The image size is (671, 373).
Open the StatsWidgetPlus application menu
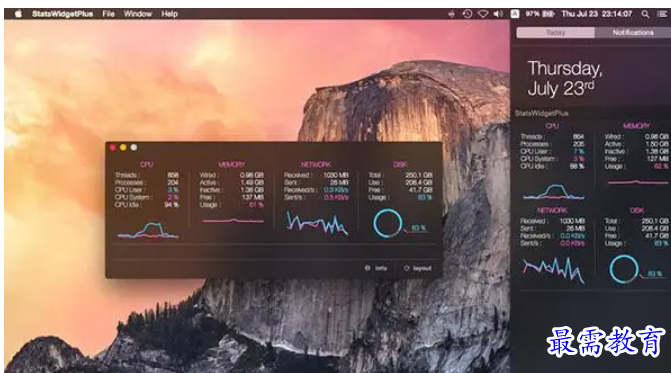tap(62, 14)
